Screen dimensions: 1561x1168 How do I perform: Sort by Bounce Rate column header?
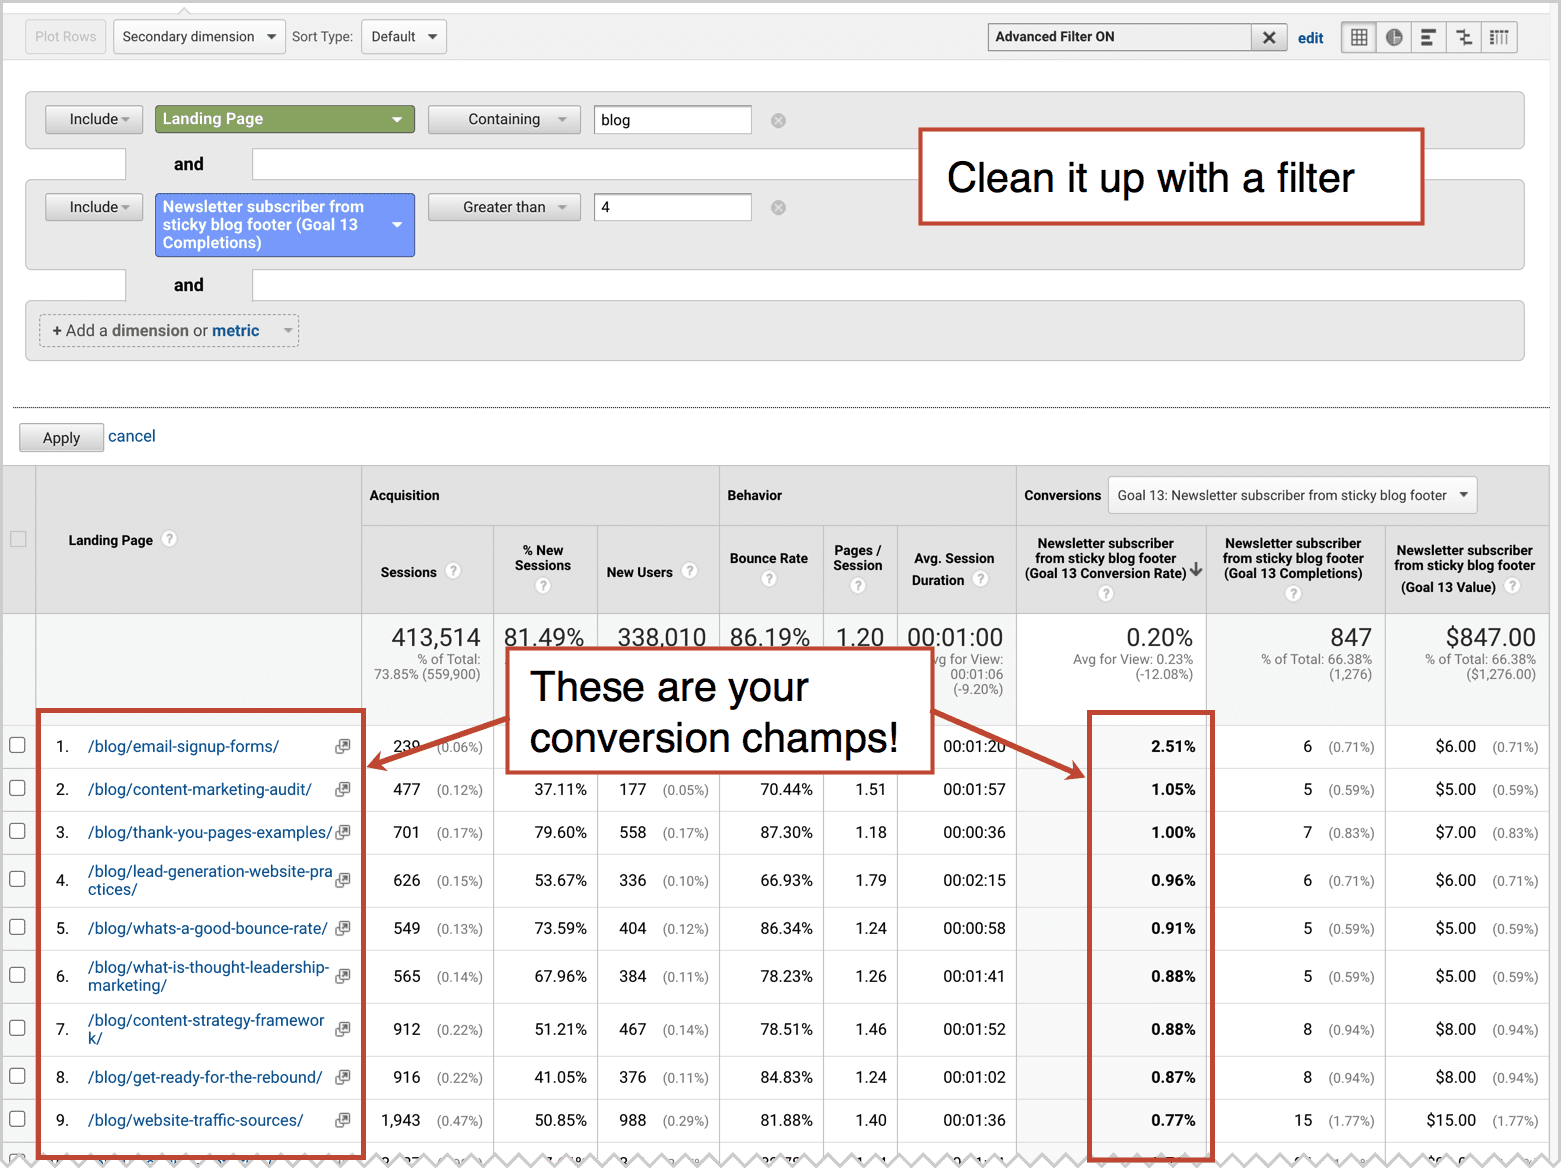point(768,558)
